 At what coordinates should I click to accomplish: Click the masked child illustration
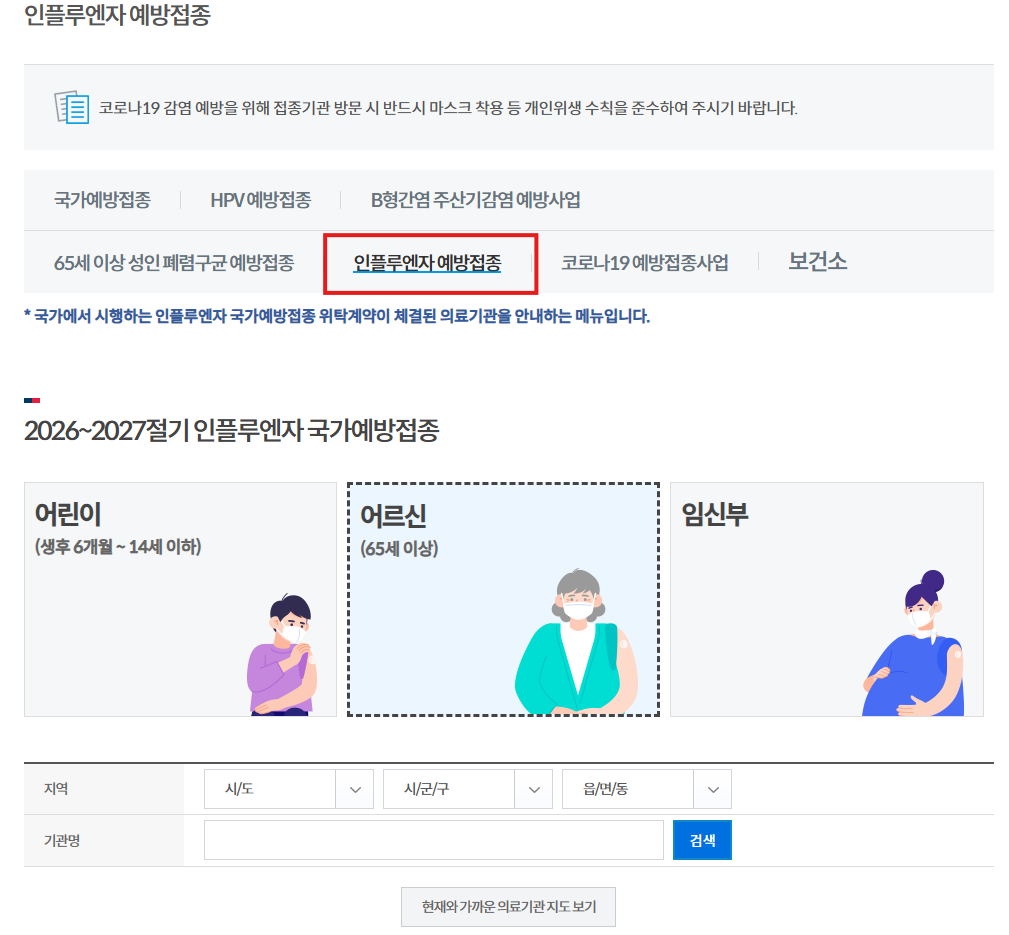[281, 655]
